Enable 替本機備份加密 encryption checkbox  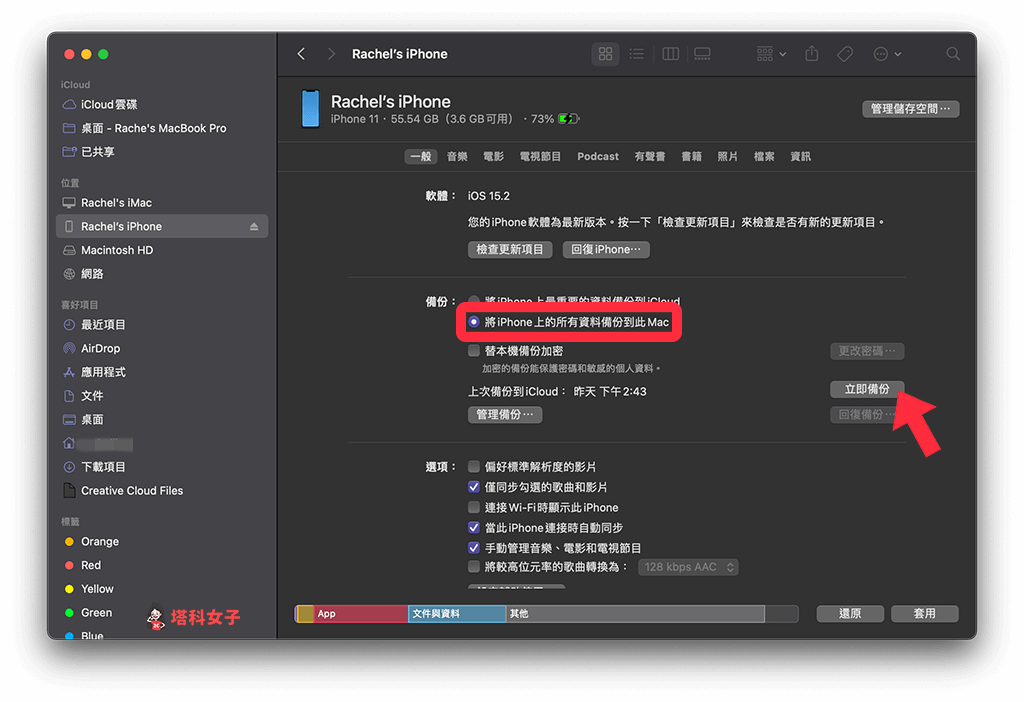474,351
